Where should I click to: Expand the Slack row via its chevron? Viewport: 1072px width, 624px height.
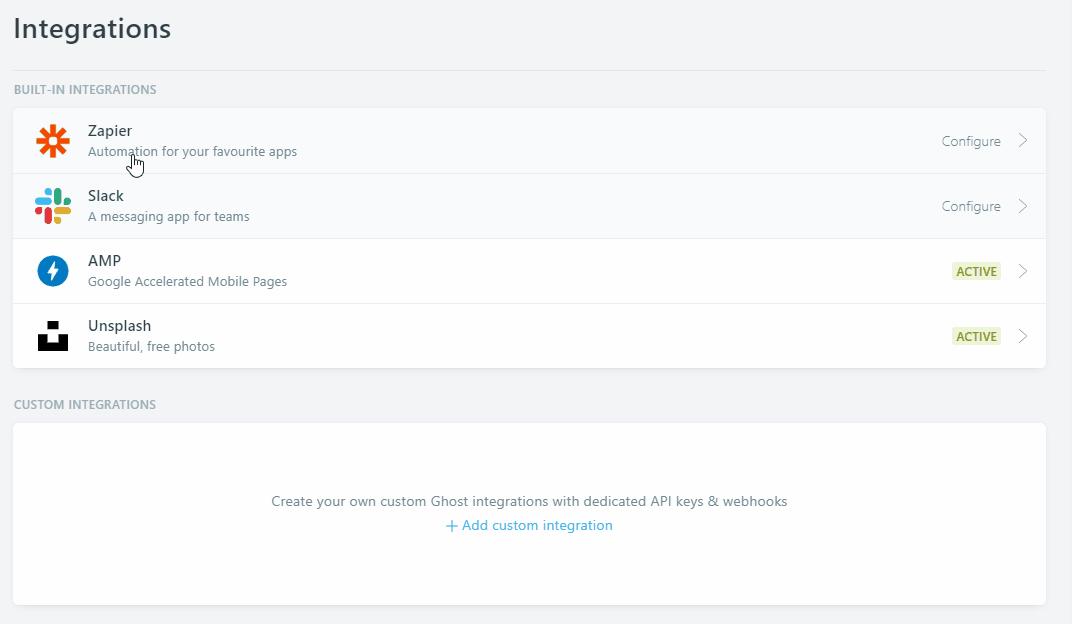[x=1022, y=206]
